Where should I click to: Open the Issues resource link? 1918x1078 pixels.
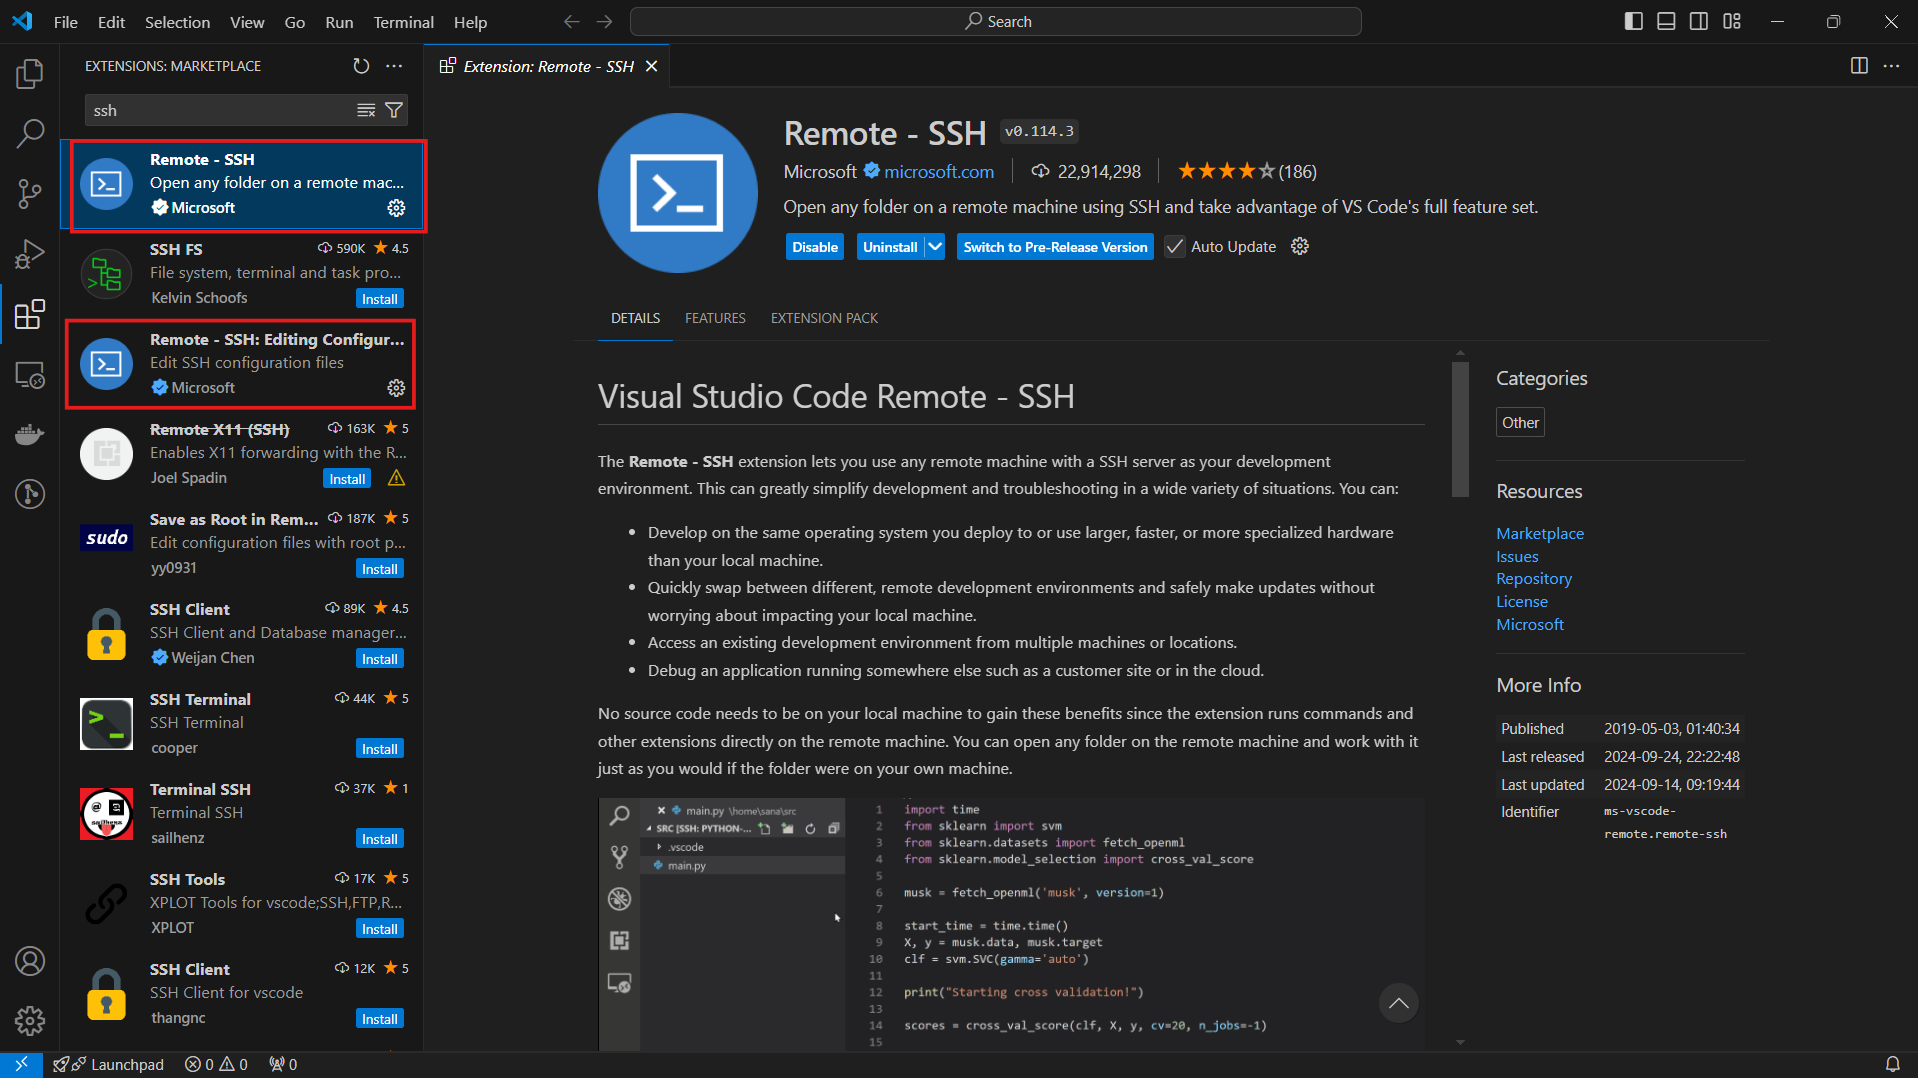tap(1517, 556)
